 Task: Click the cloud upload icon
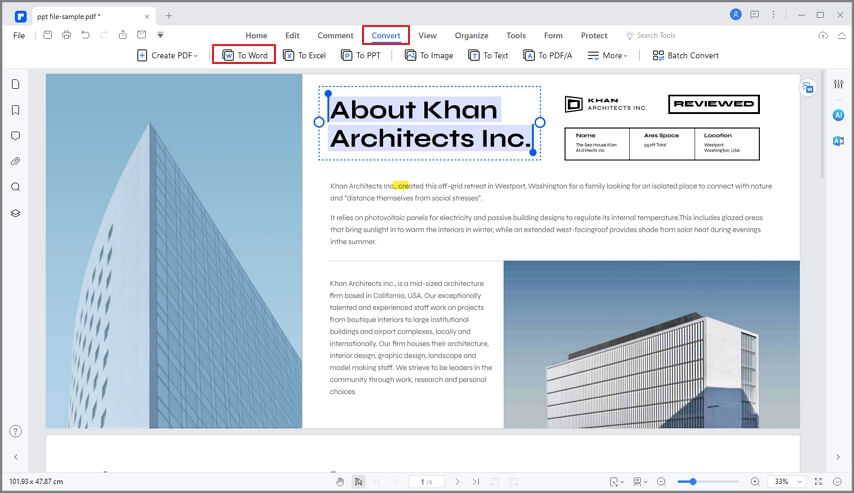[x=823, y=35]
